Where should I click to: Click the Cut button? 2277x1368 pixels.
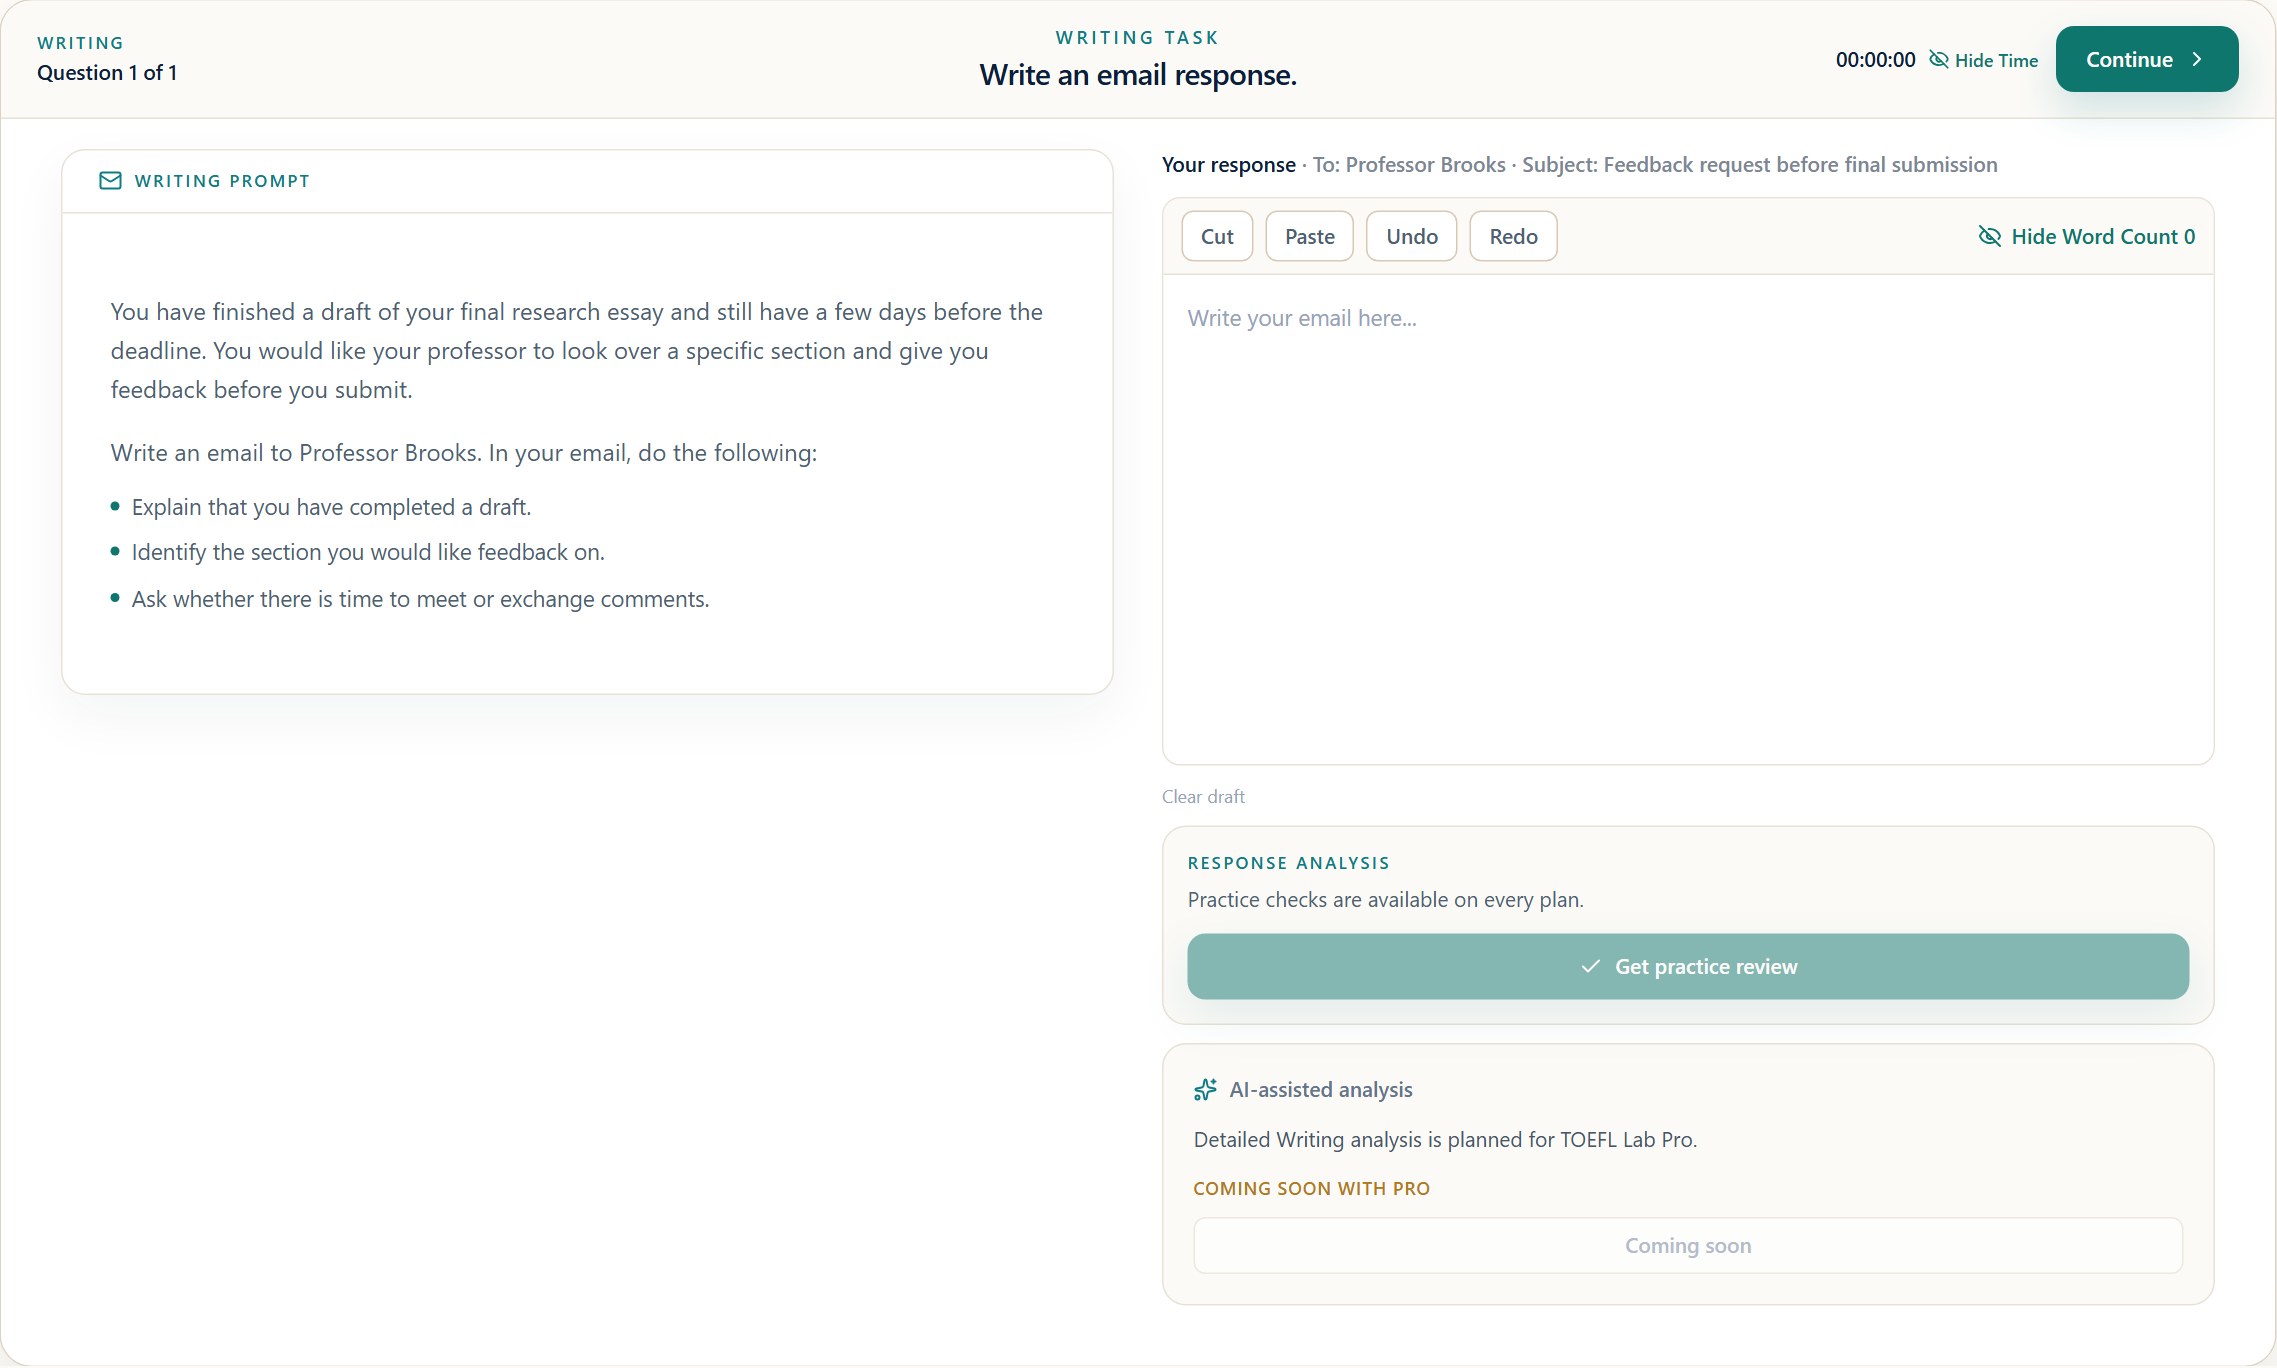coord(1217,236)
